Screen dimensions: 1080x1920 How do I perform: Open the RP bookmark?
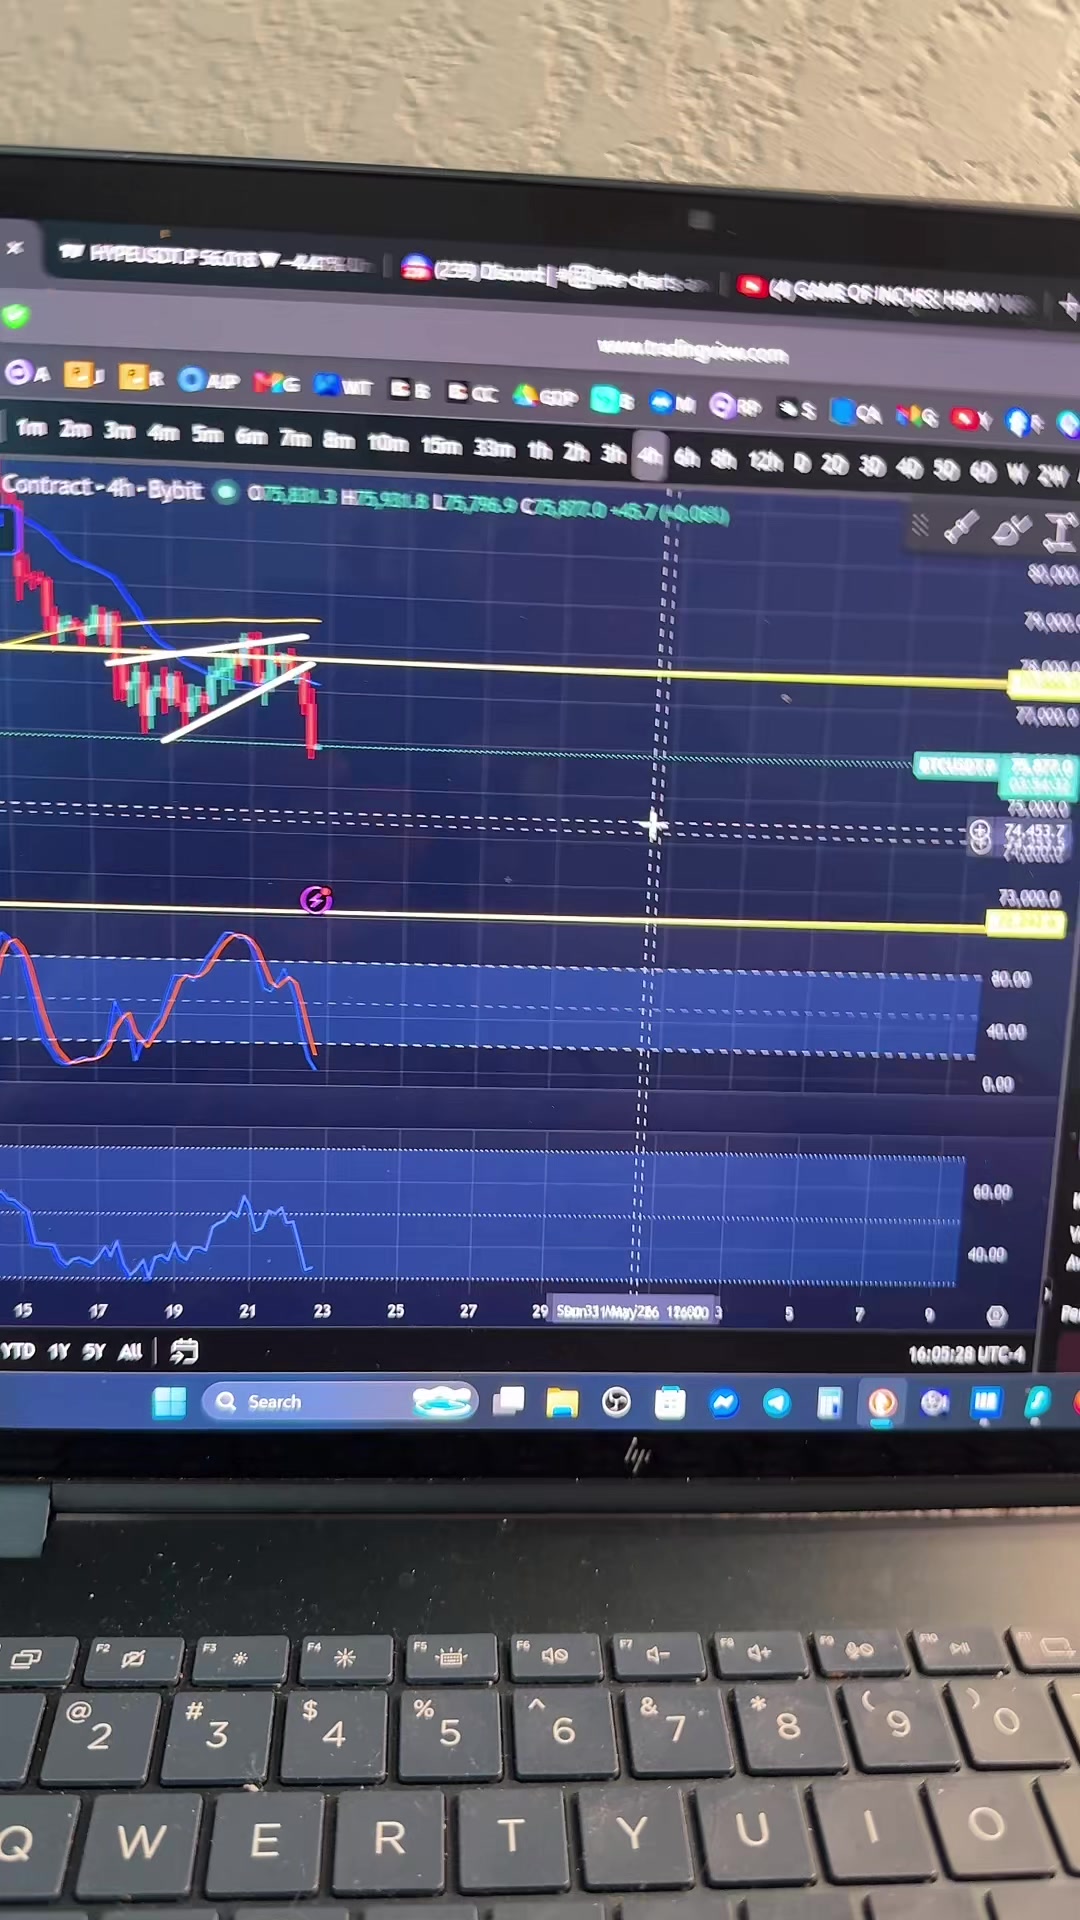pyautogui.click(x=736, y=405)
